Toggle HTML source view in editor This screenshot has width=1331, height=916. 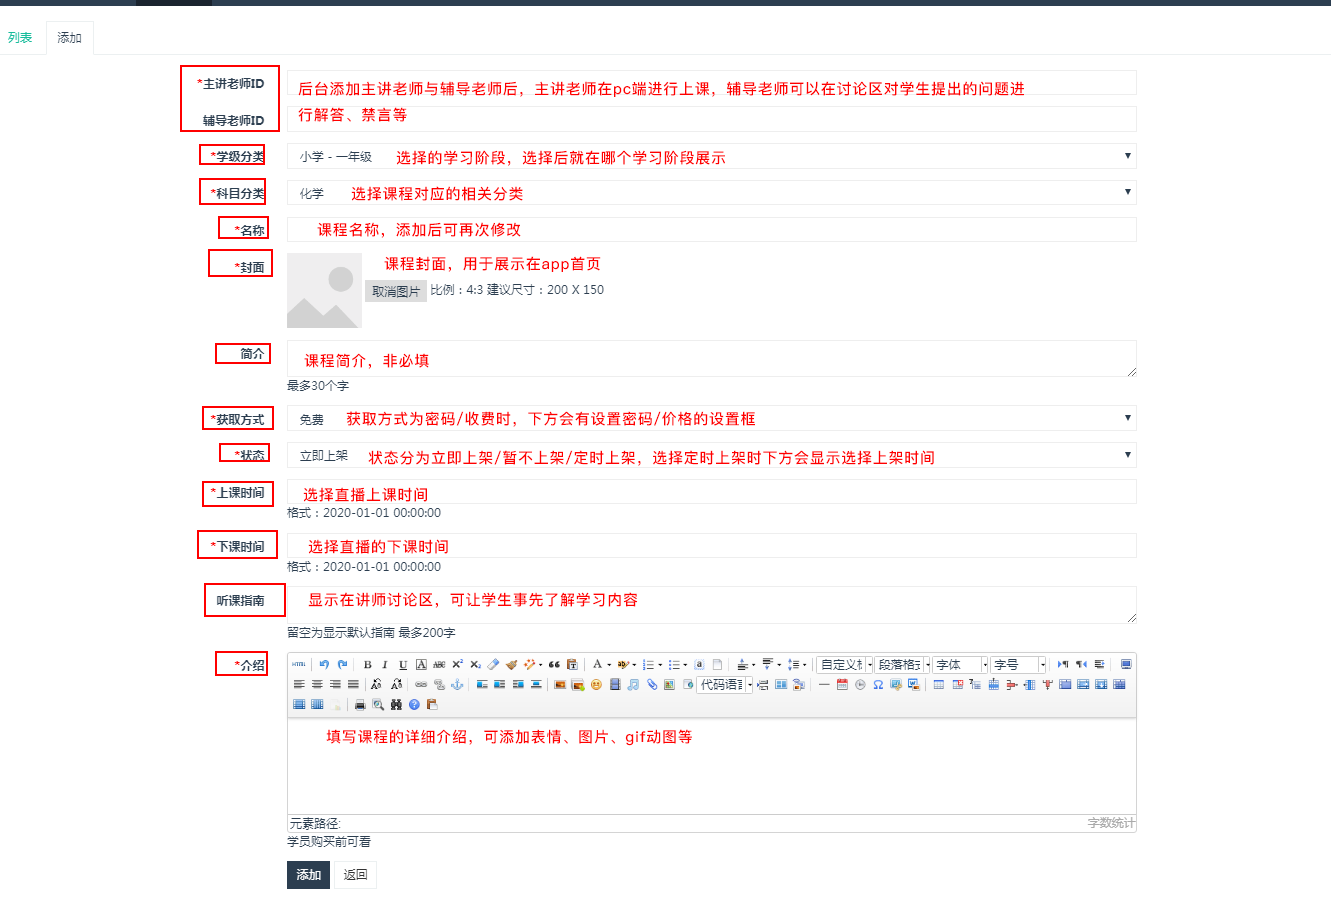(299, 664)
